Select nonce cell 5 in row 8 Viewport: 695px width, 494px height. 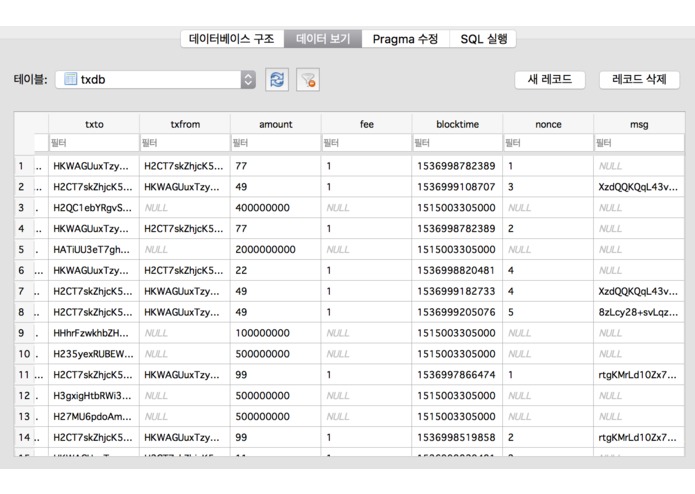coord(548,312)
